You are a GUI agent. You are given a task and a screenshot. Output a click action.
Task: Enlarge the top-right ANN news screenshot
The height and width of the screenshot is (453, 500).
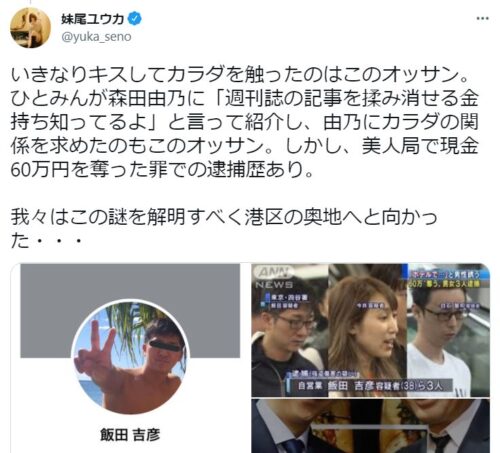click(370, 330)
